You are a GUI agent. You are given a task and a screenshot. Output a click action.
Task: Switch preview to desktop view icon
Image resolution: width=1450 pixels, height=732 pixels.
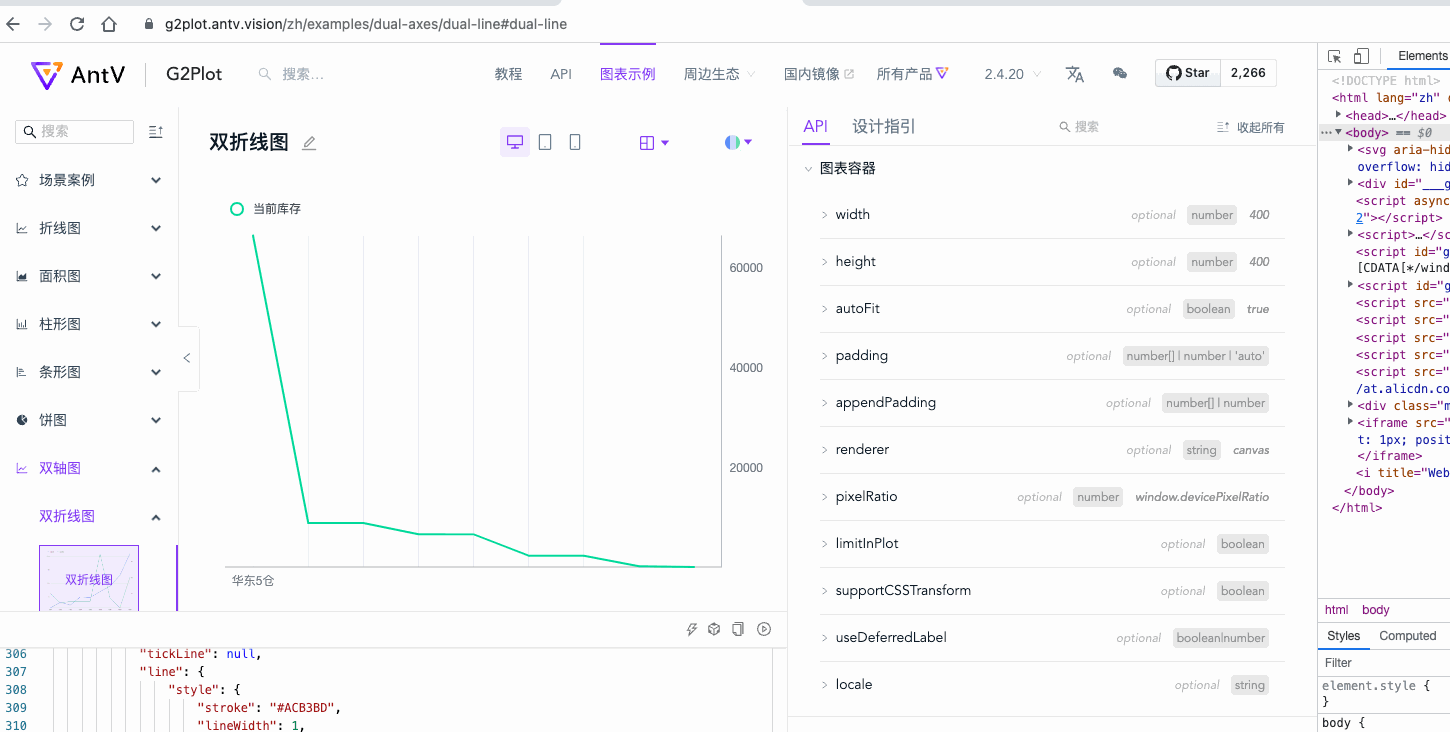(515, 142)
